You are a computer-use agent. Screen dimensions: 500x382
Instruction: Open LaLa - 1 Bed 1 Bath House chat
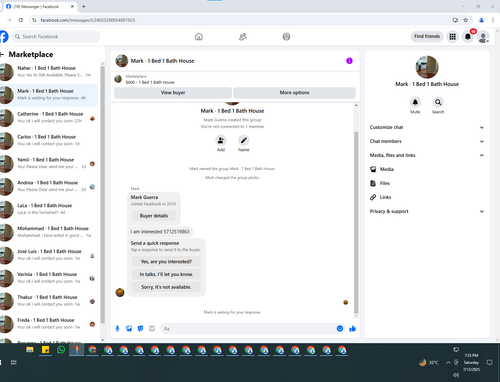(49, 209)
